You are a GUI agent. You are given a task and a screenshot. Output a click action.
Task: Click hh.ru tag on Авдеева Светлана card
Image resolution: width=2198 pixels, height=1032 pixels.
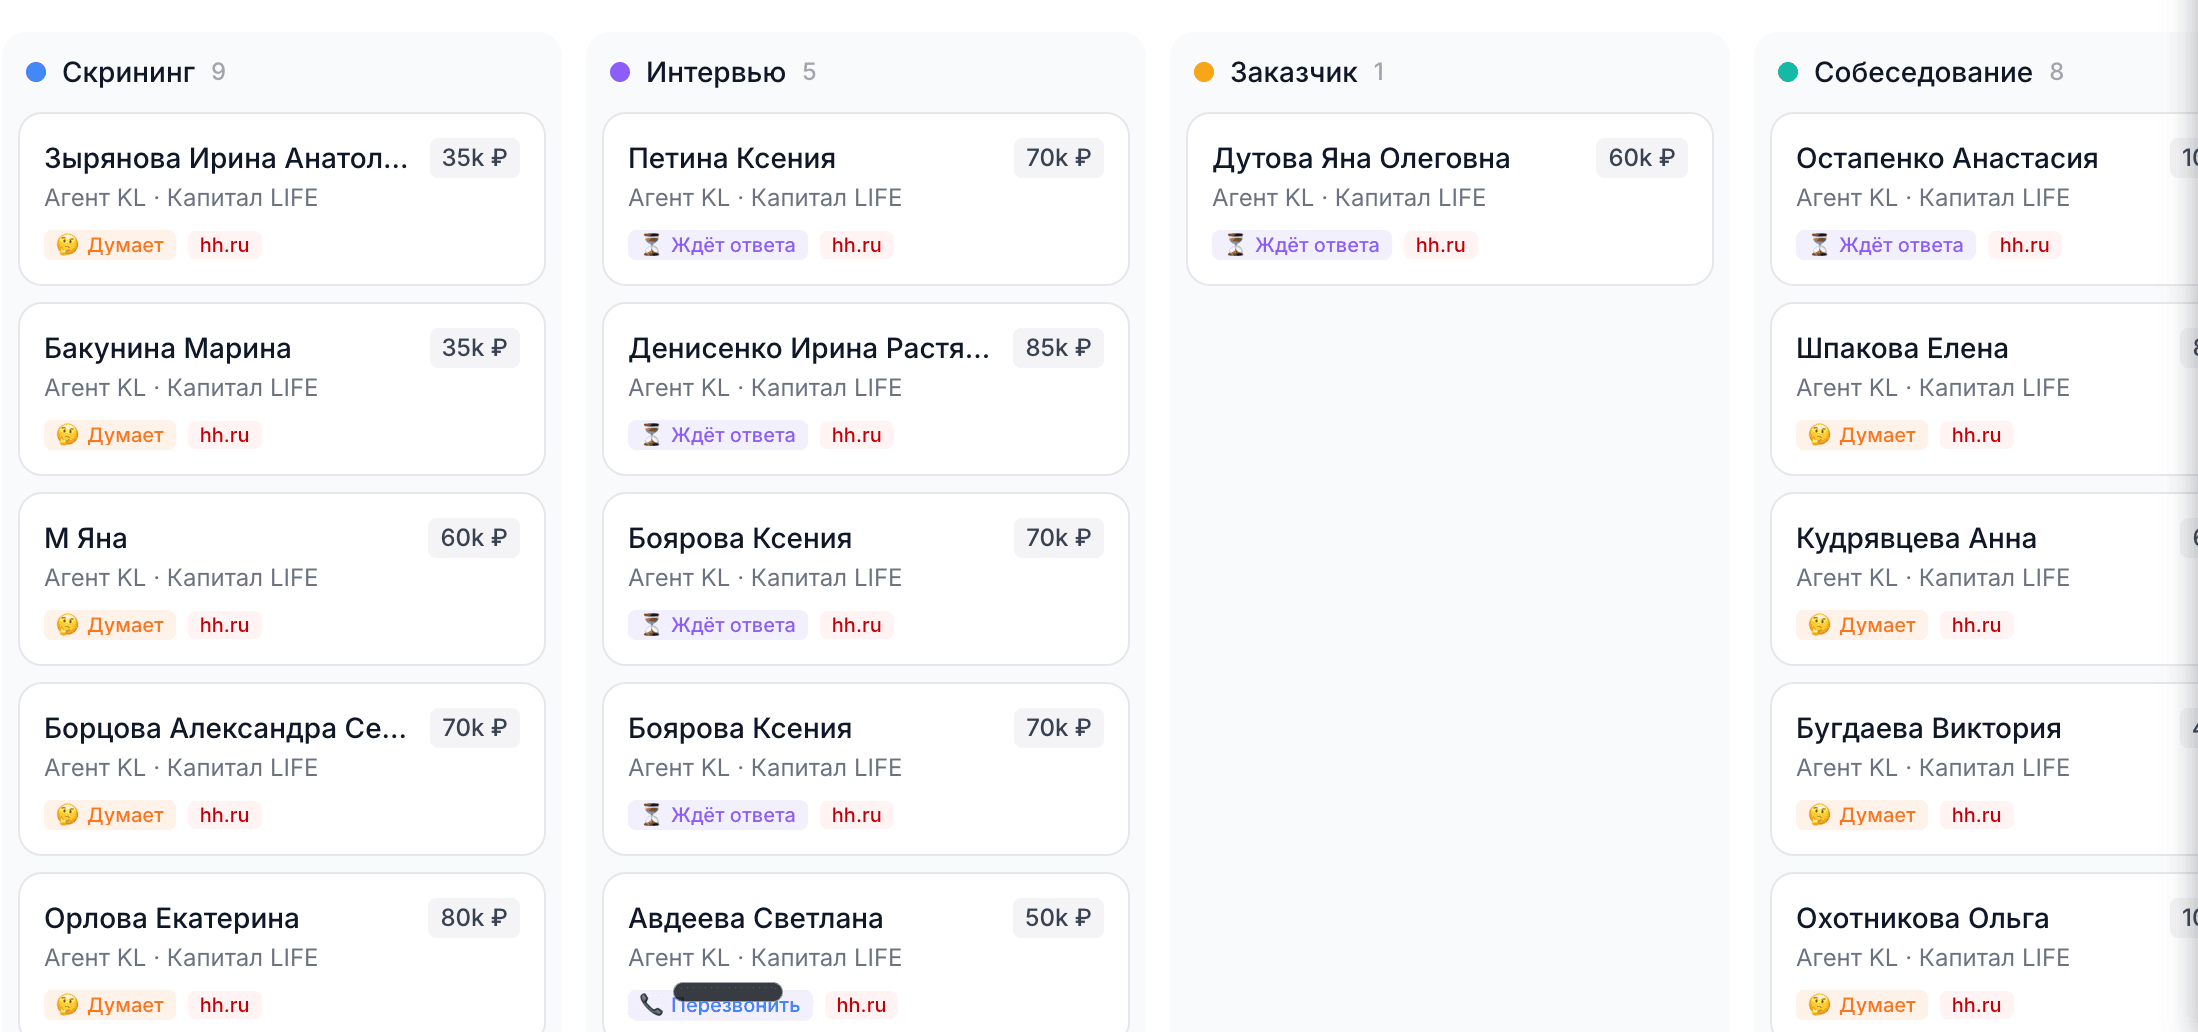click(862, 1005)
